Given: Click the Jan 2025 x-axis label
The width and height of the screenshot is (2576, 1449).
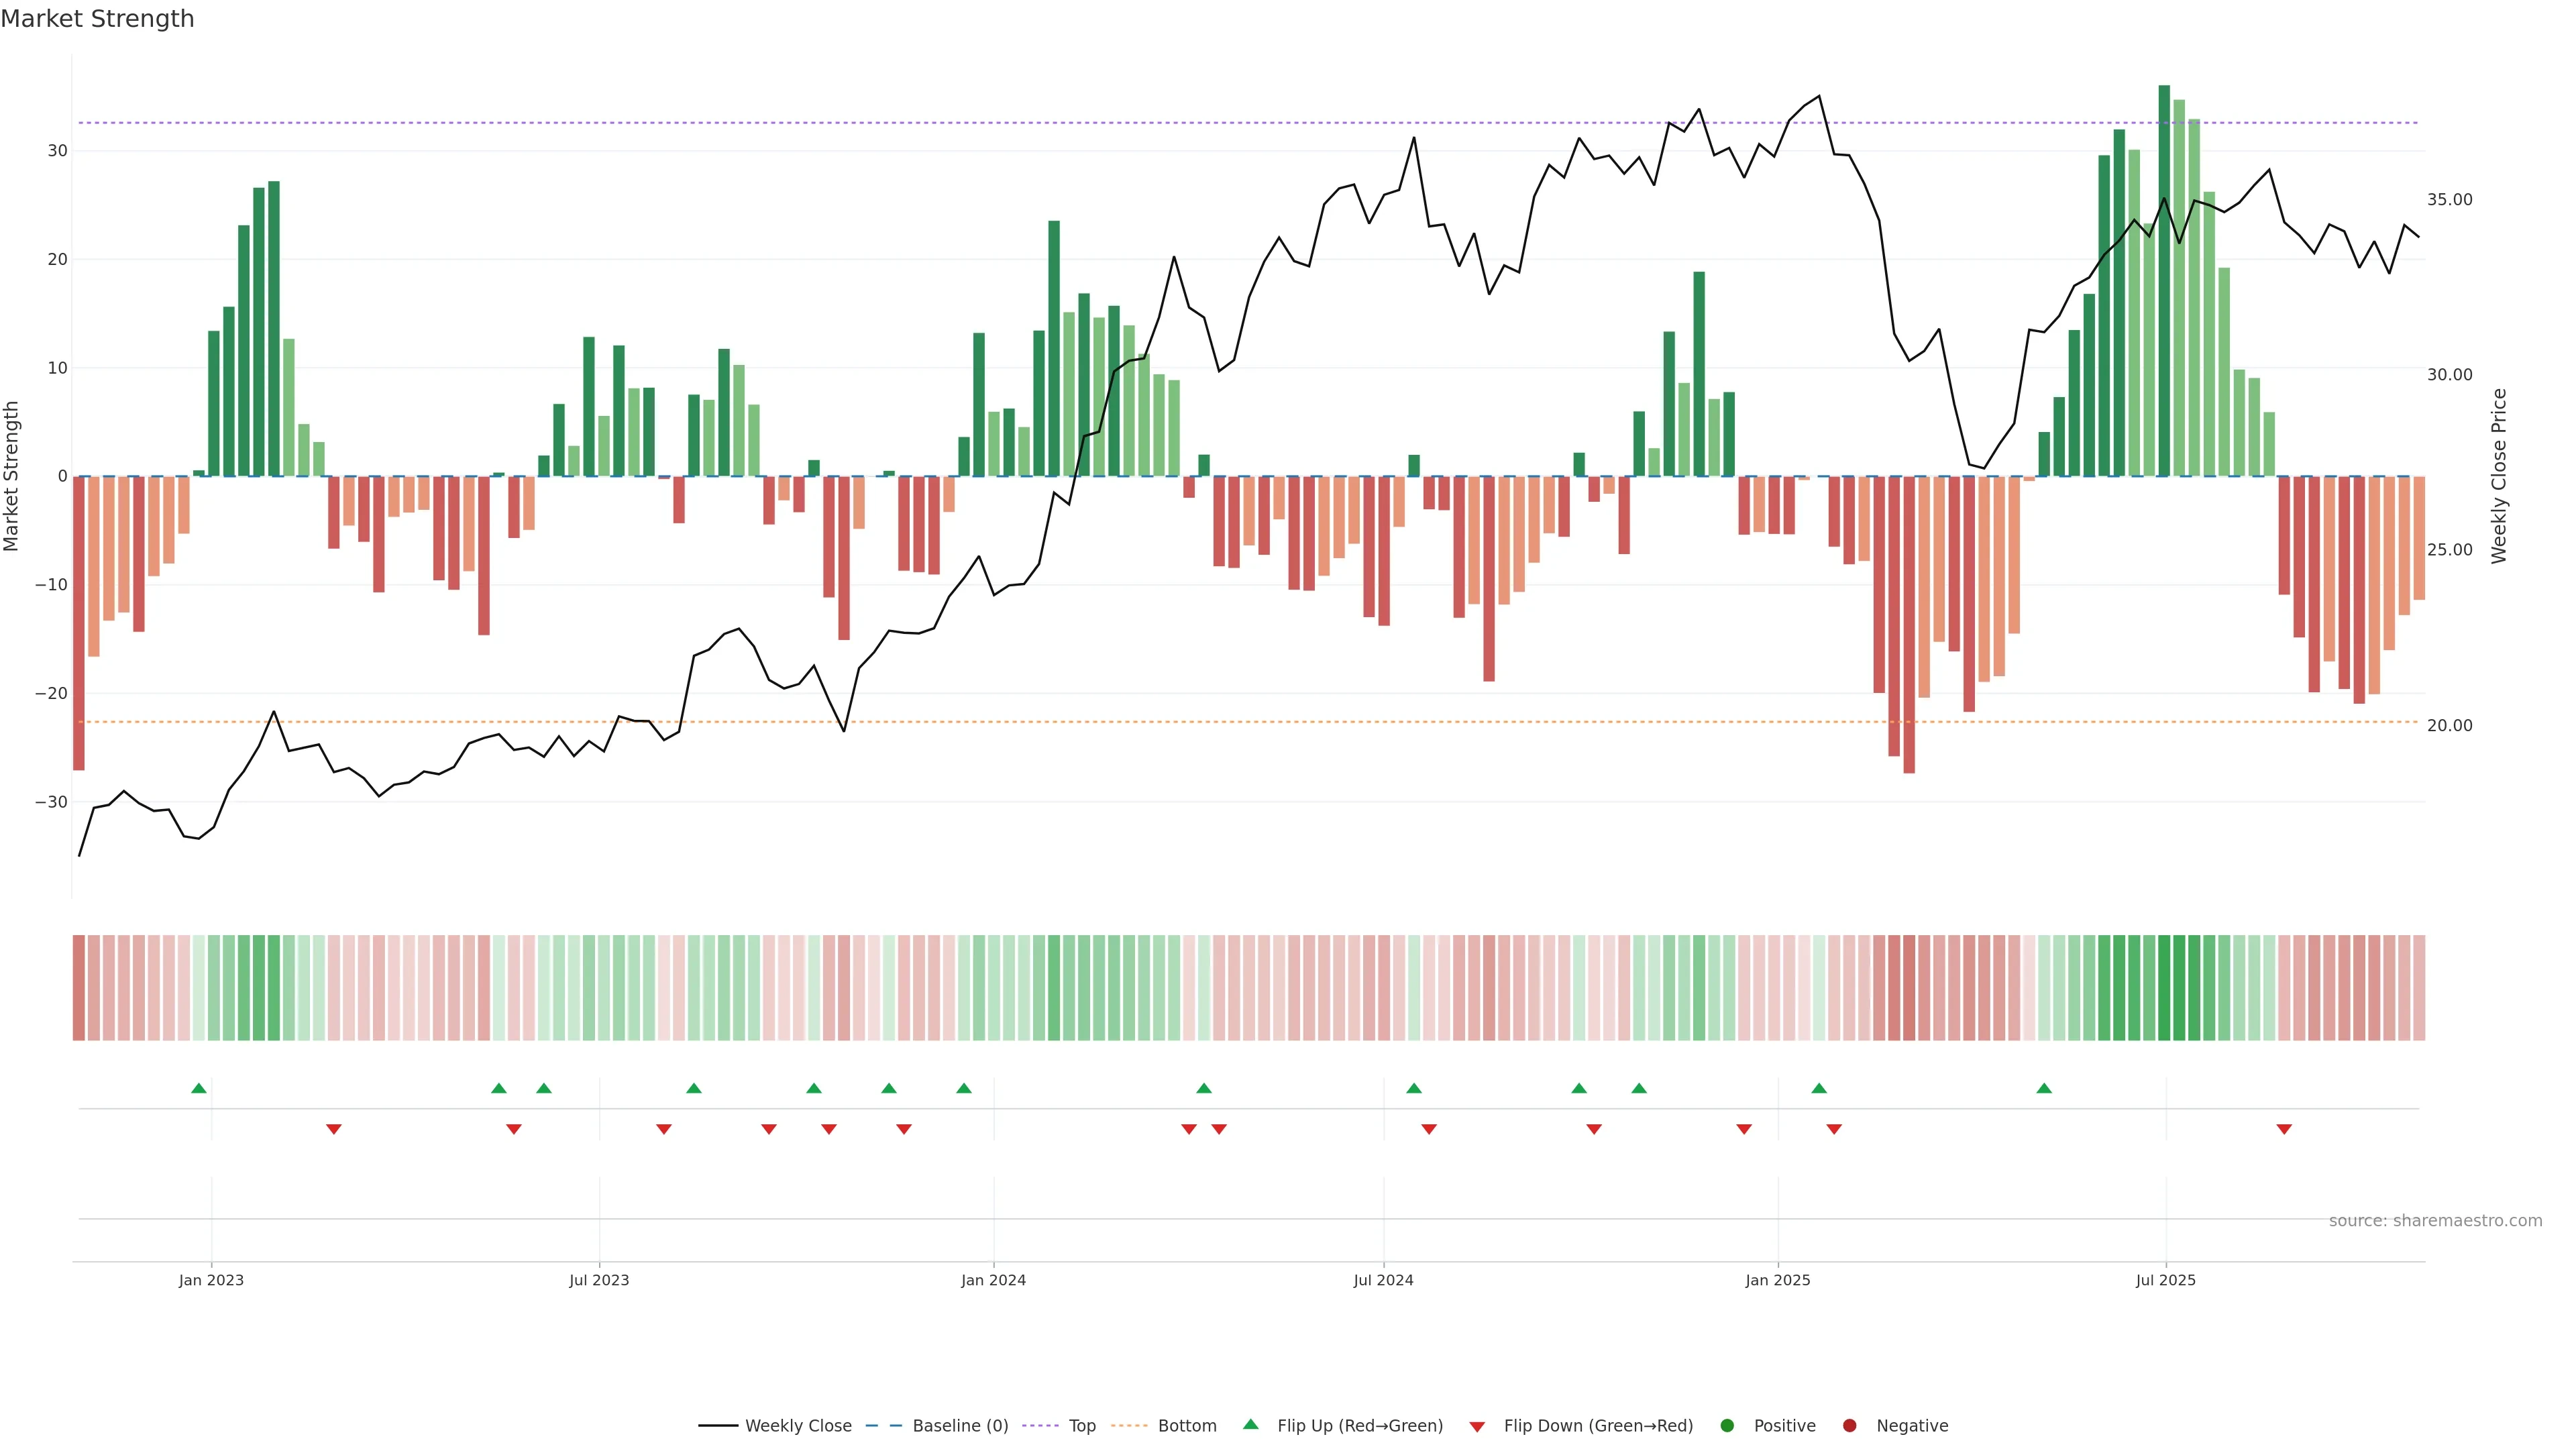Looking at the screenshot, I should 1777,1280.
